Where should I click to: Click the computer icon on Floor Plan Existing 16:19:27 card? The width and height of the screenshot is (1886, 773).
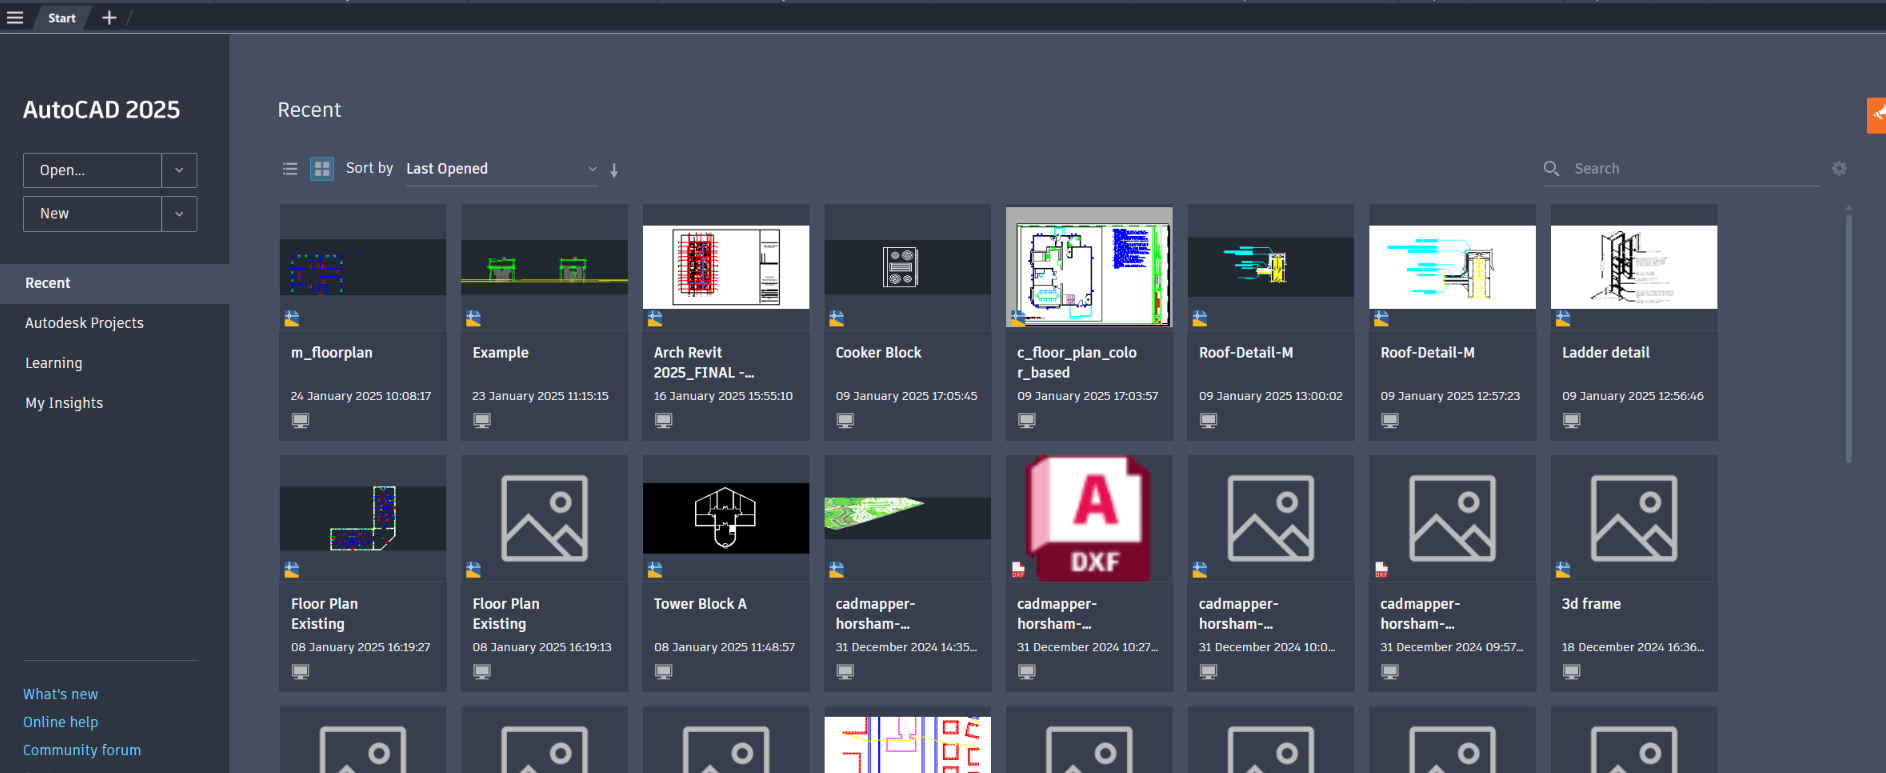(300, 672)
